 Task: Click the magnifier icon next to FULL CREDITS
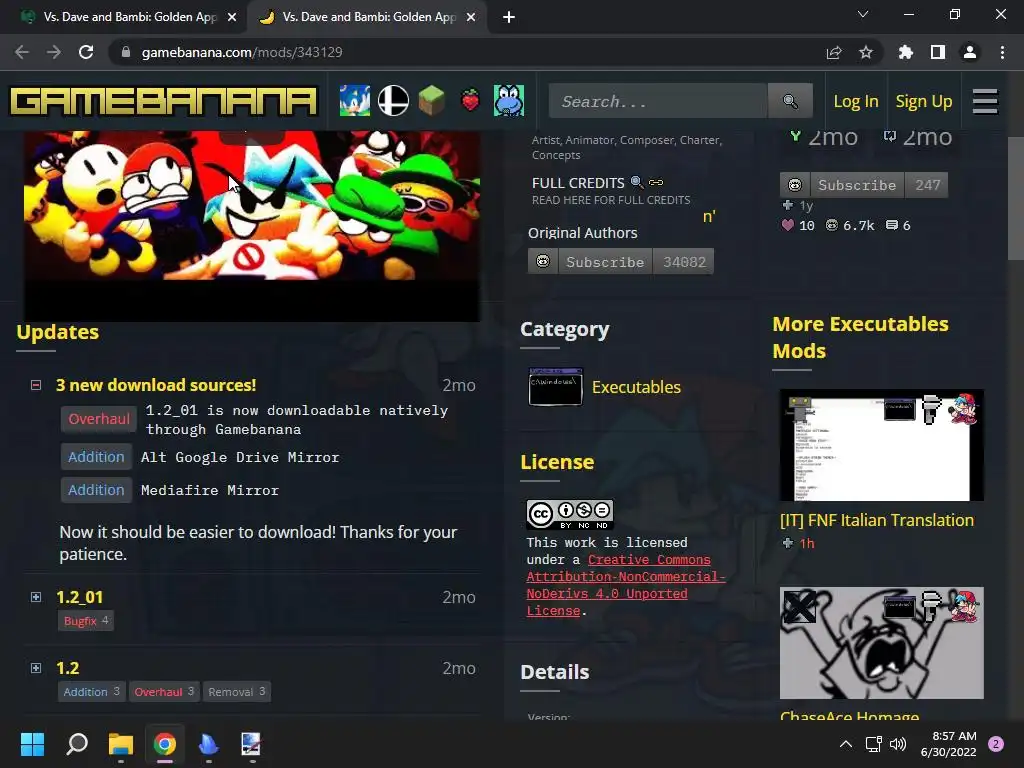(637, 182)
